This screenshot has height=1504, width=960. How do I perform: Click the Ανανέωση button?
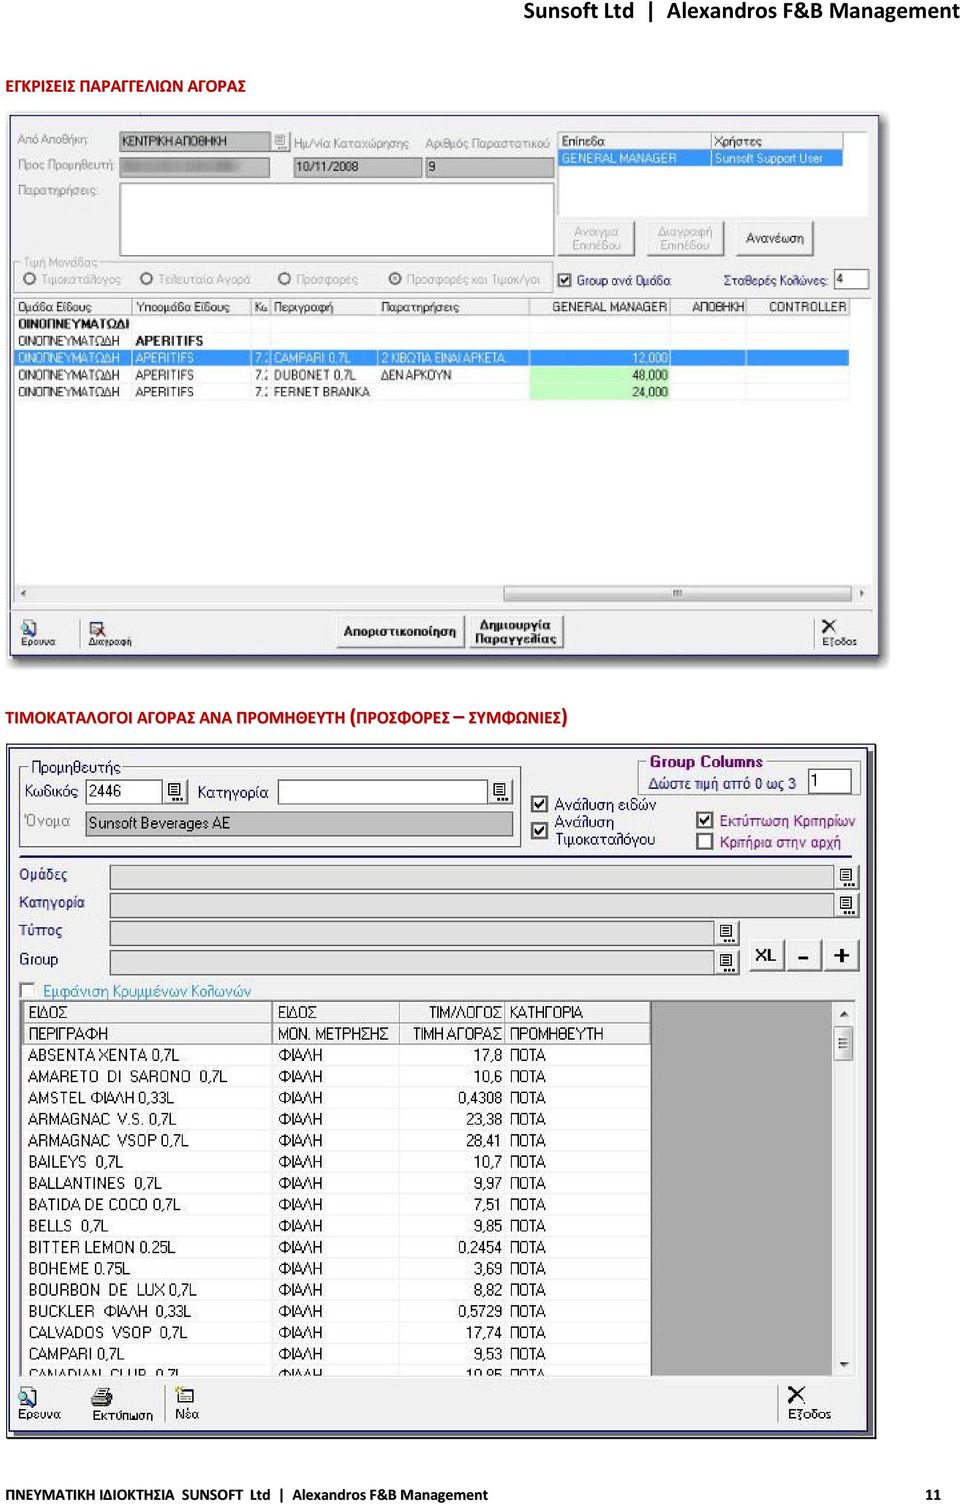(775, 239)
